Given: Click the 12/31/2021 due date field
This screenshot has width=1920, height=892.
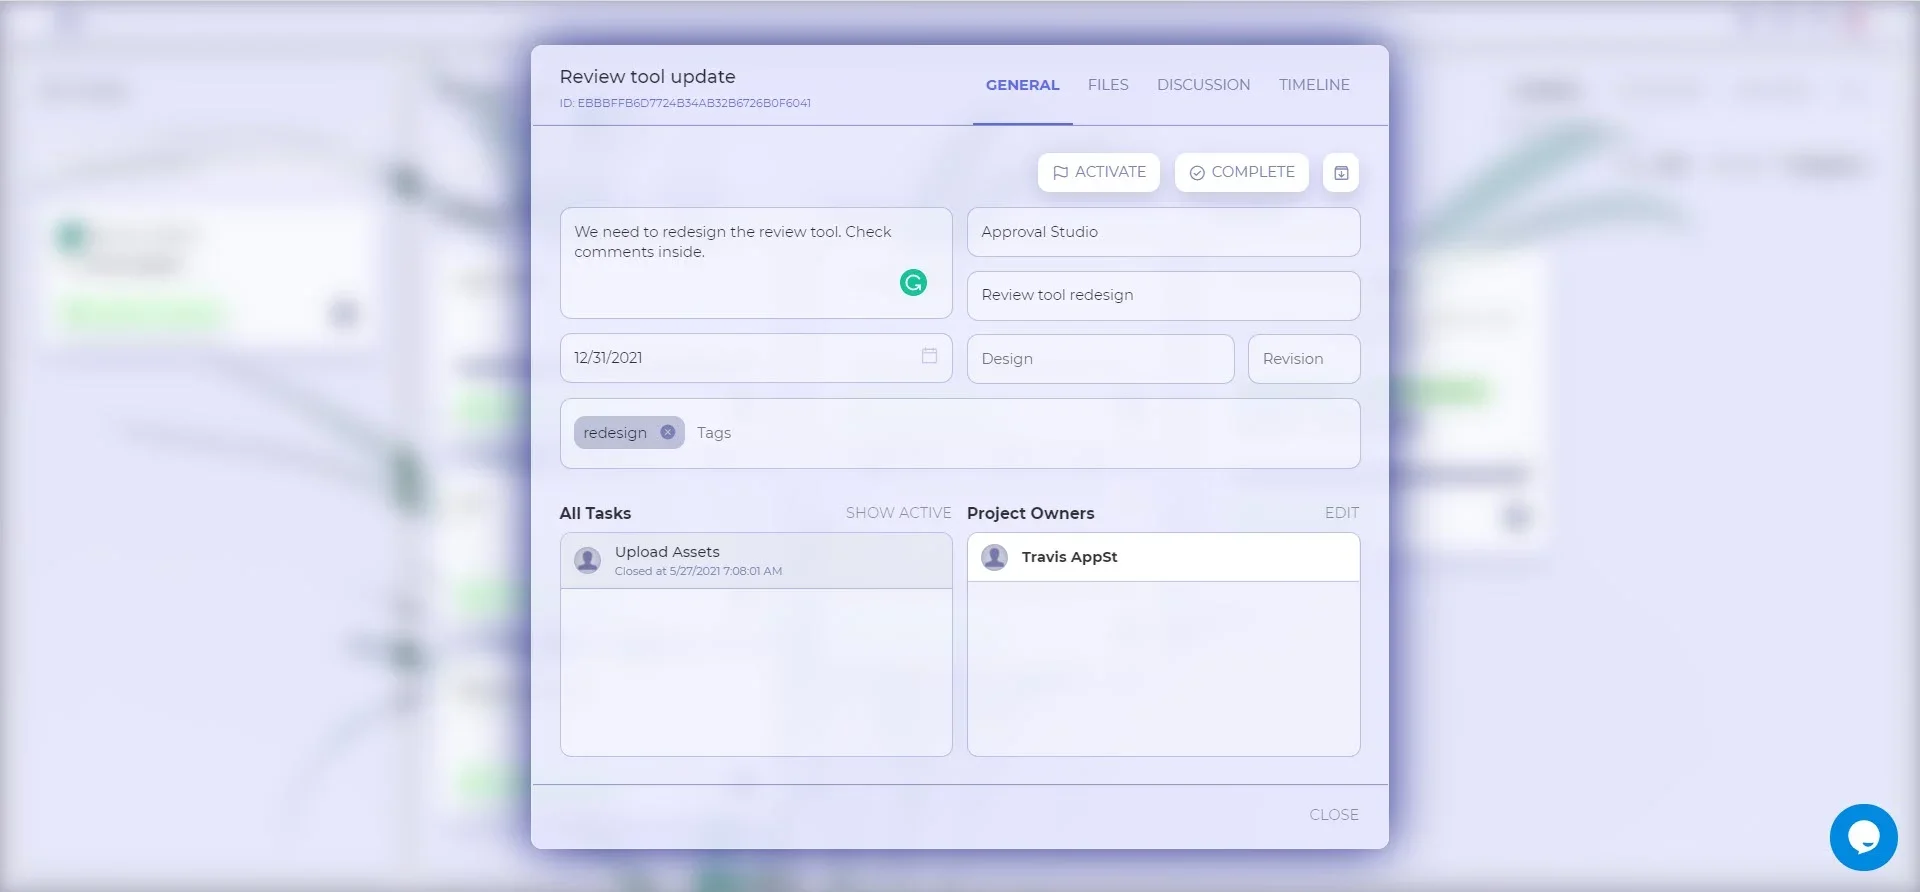Looking at the screenshot, I should point(756,358).
